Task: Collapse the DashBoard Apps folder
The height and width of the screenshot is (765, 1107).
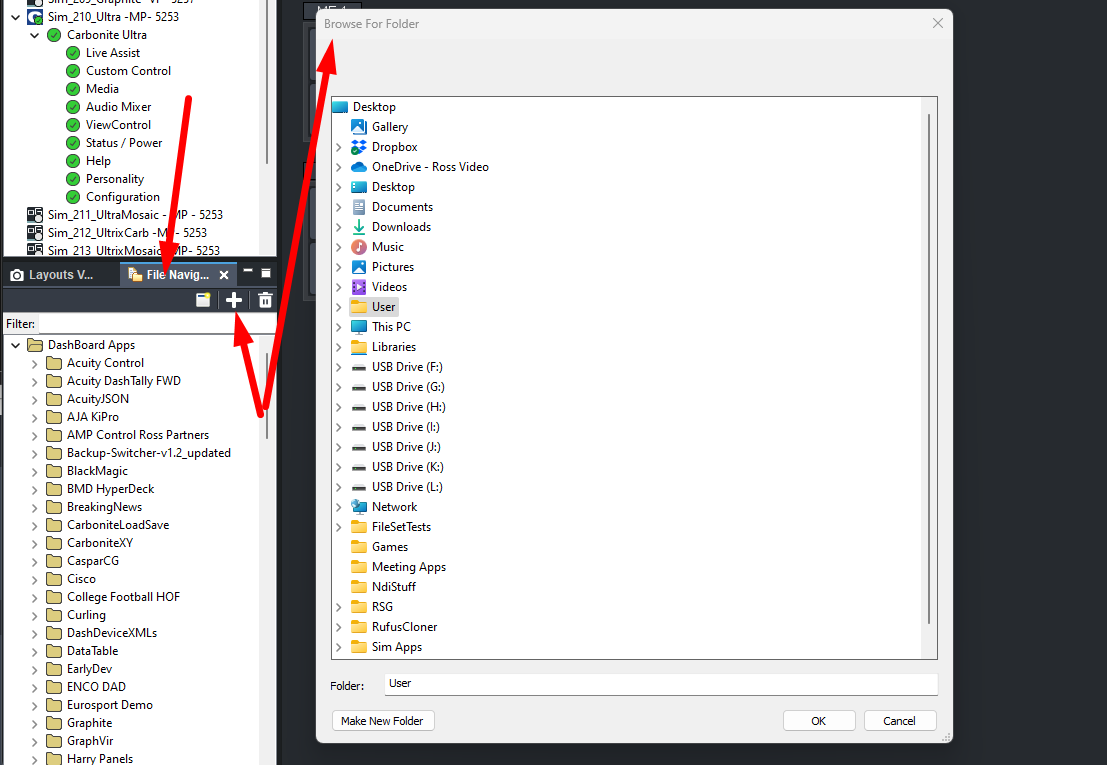Action: [16, 345]
